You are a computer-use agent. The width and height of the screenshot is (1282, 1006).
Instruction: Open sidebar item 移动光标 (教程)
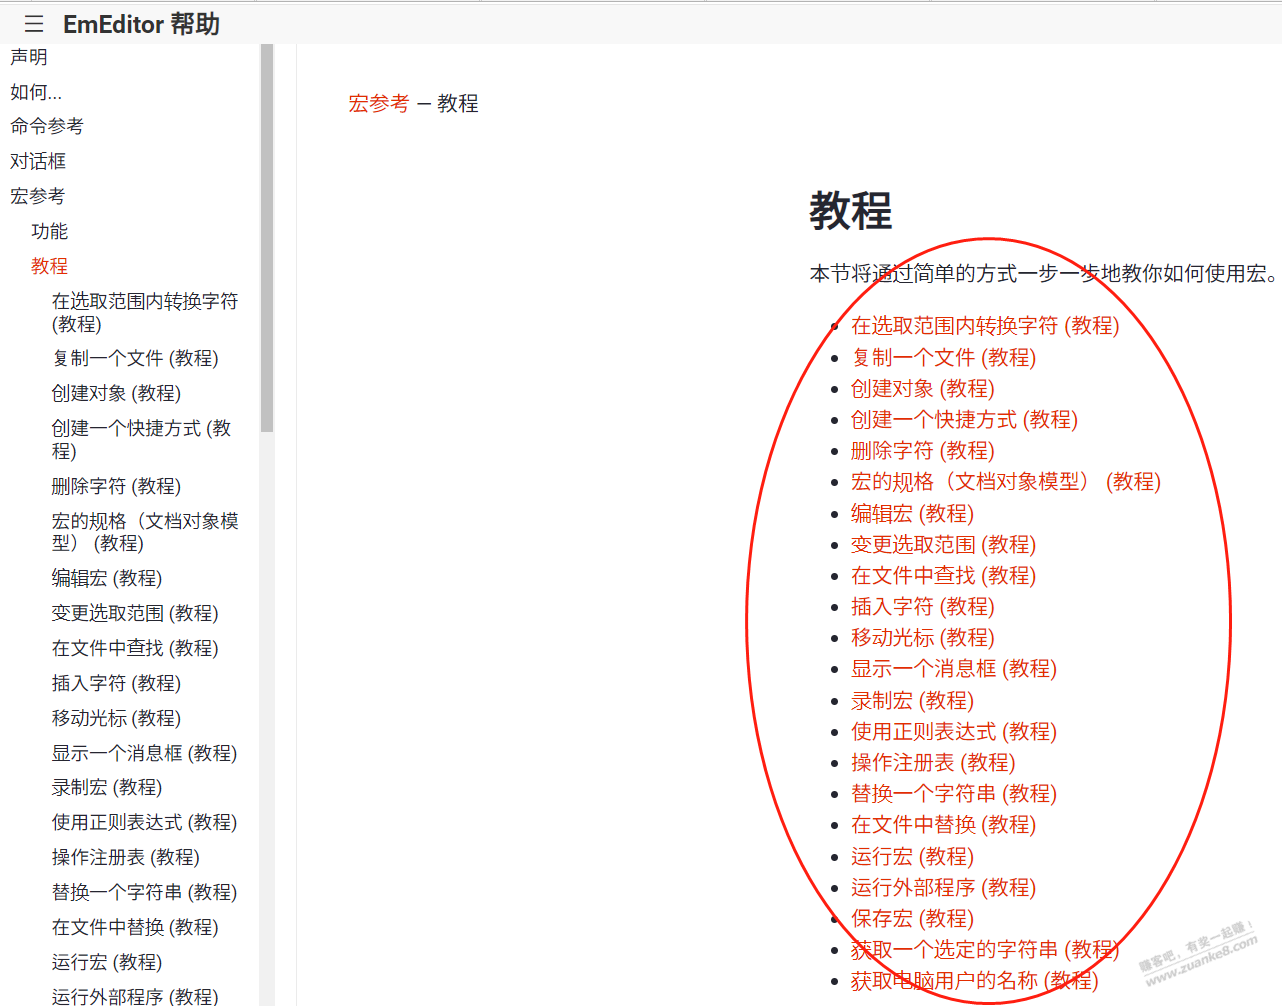pyautogui.click(x=116, y=718)
